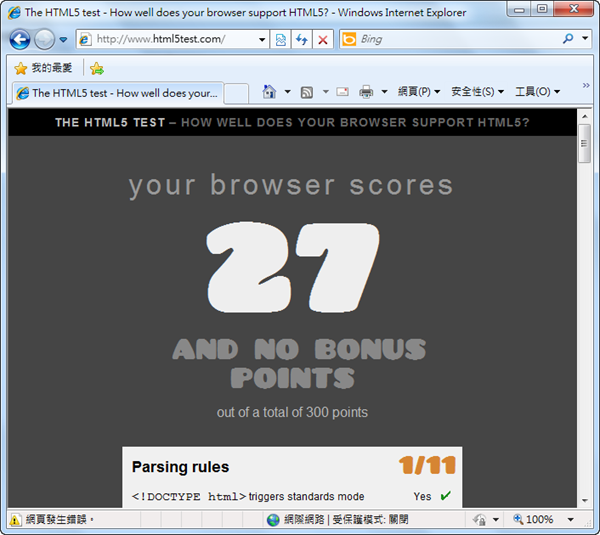Viewport: 600px width, 535px height.
Task: Click the Internet Explorer title bar icon
Action: coord(15,12)
